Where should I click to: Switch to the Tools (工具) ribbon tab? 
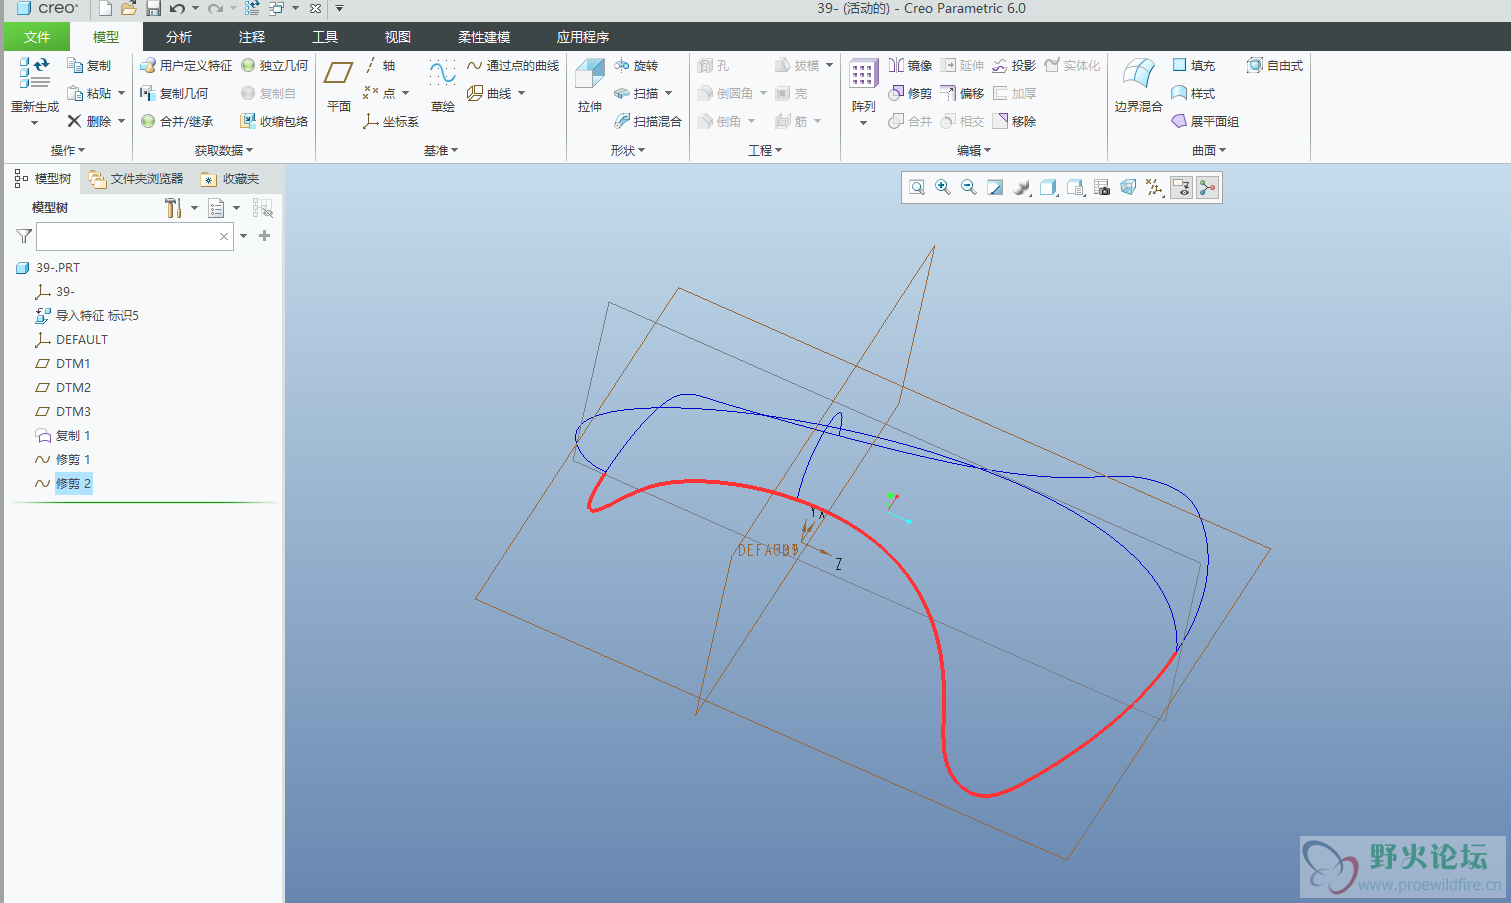(x=325, y=37)
